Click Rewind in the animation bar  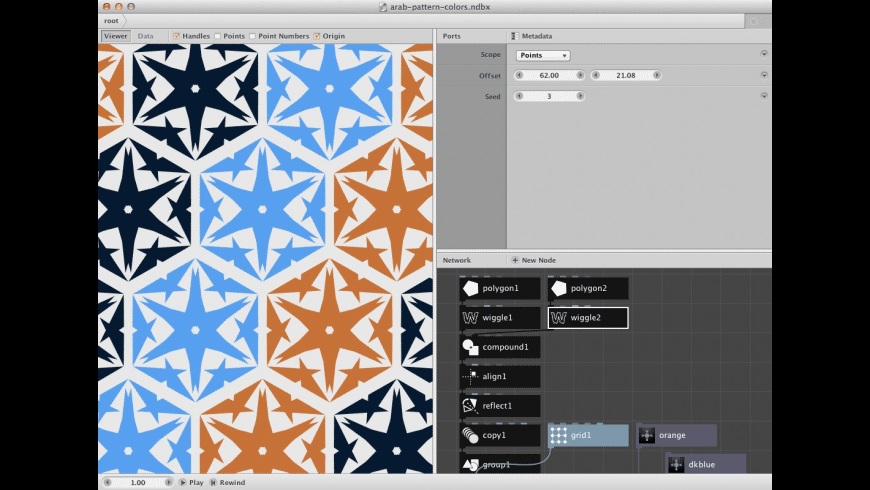pyautogui.click(x=228, y=483)
